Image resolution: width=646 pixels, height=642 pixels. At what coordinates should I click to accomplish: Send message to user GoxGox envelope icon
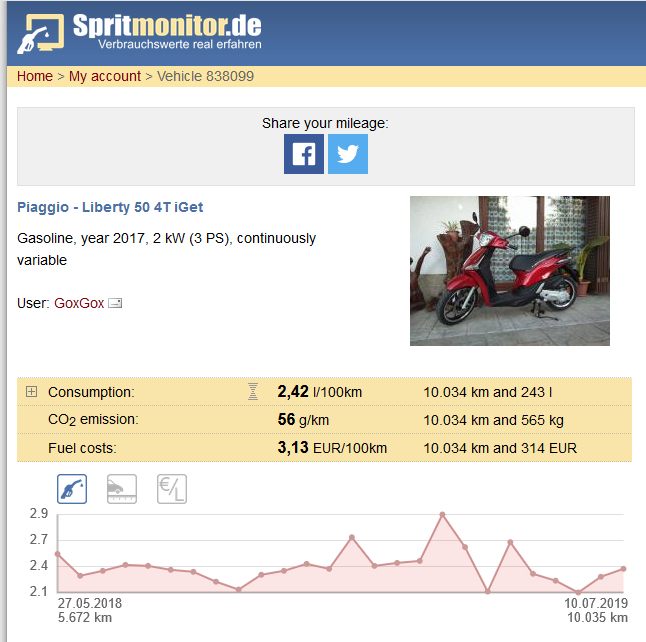click(115, 303)
